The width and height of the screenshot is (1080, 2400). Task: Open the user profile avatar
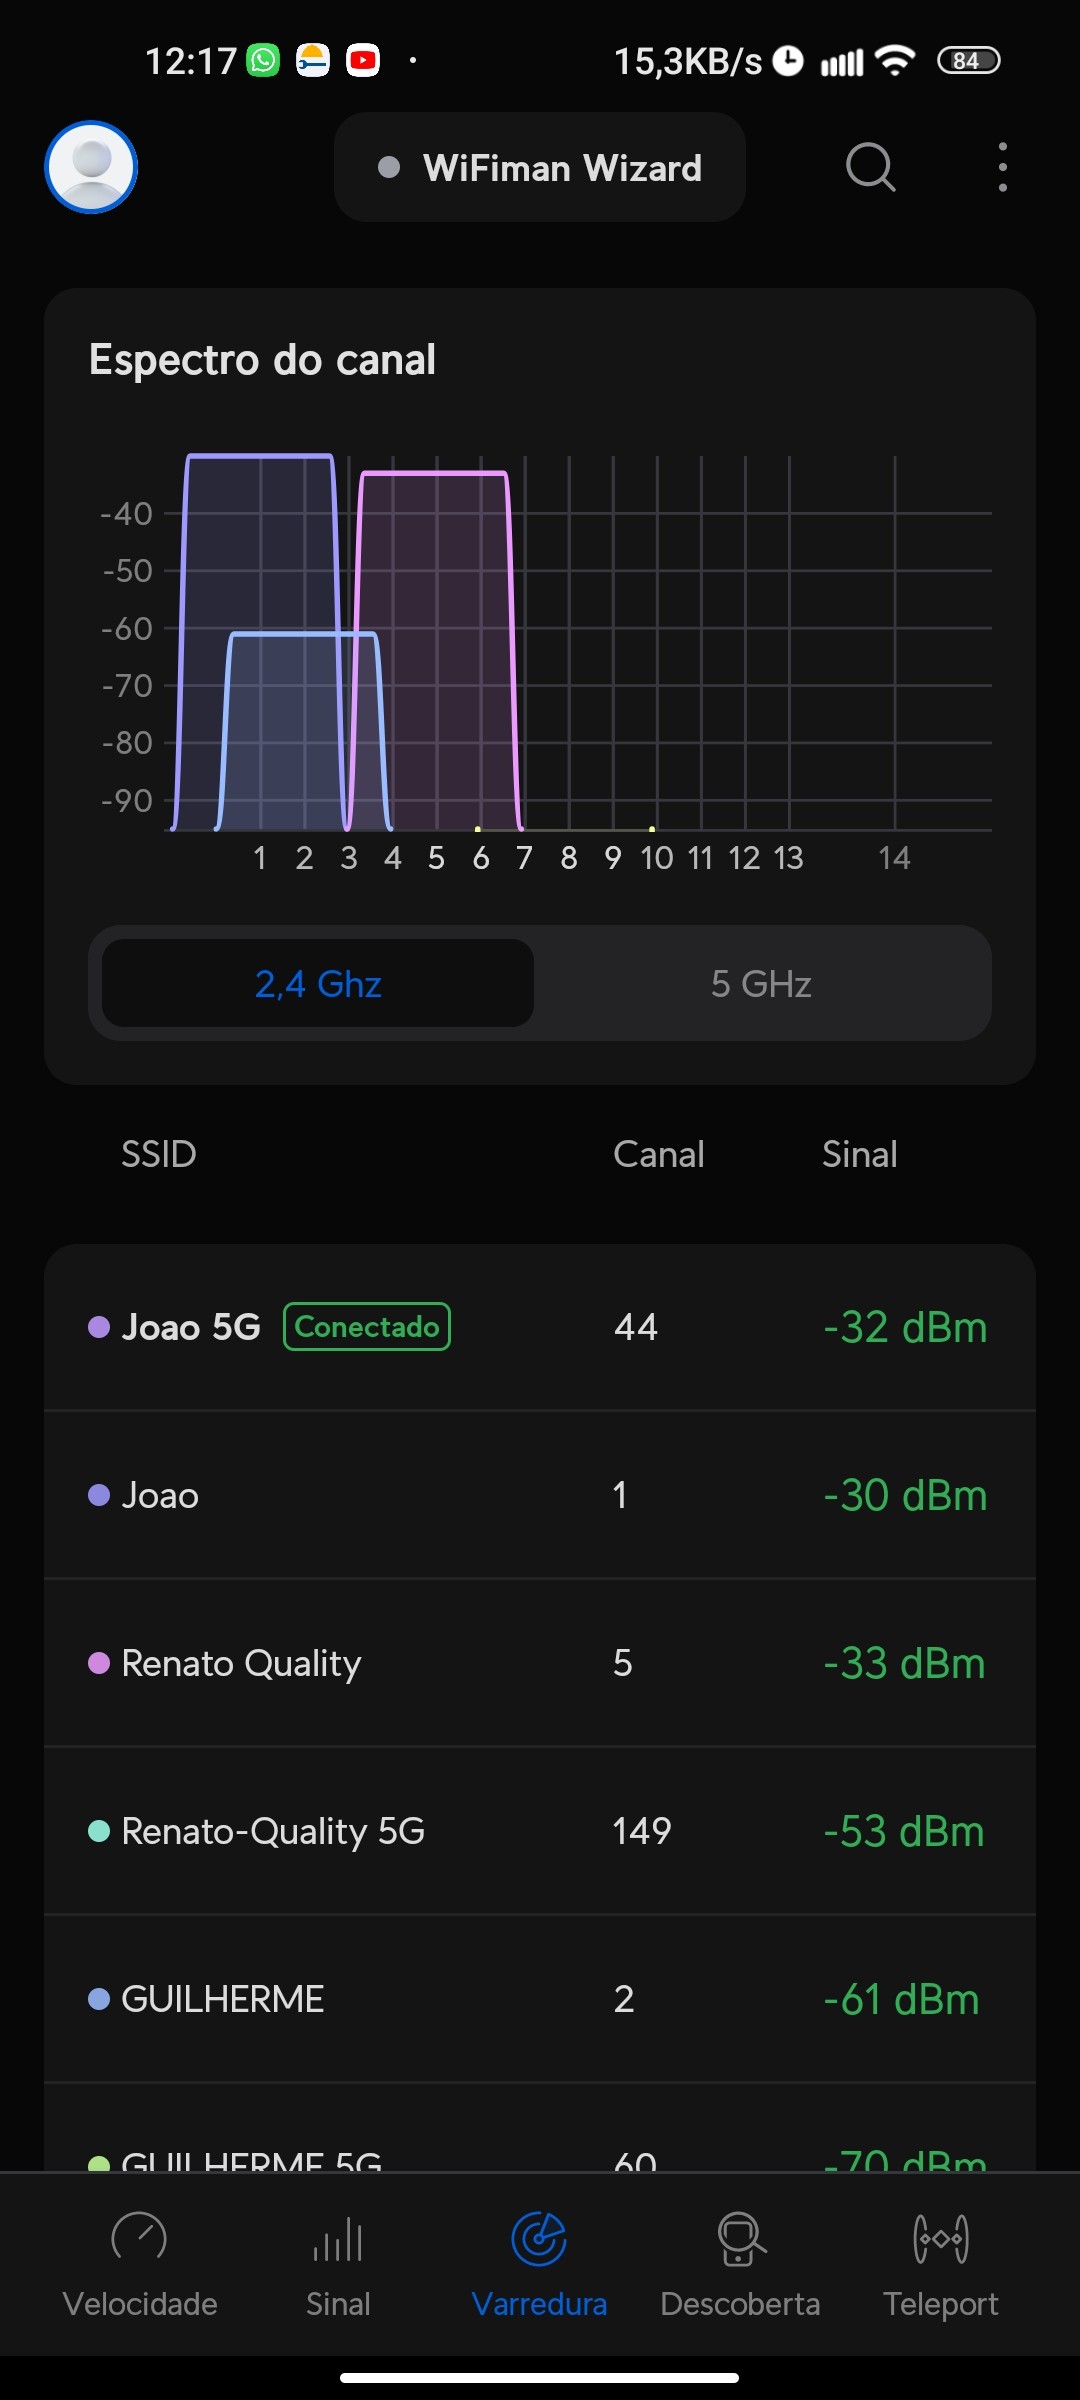coord(91,167)
